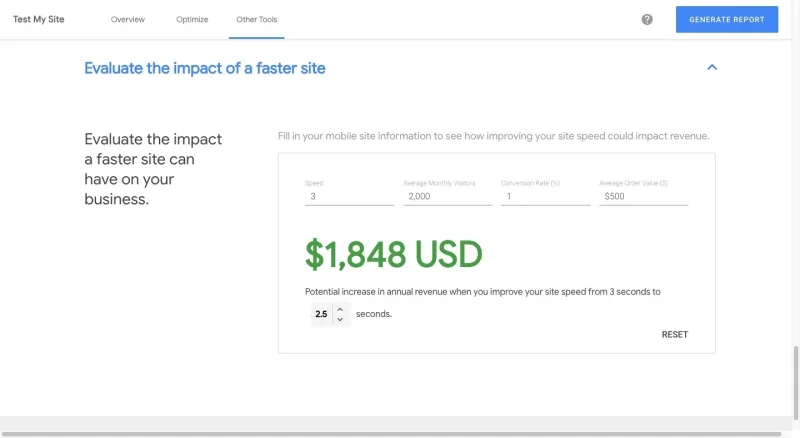Focus the Speed input field
This screenshot has height=438, width=800.
click(x=349, y=197)
